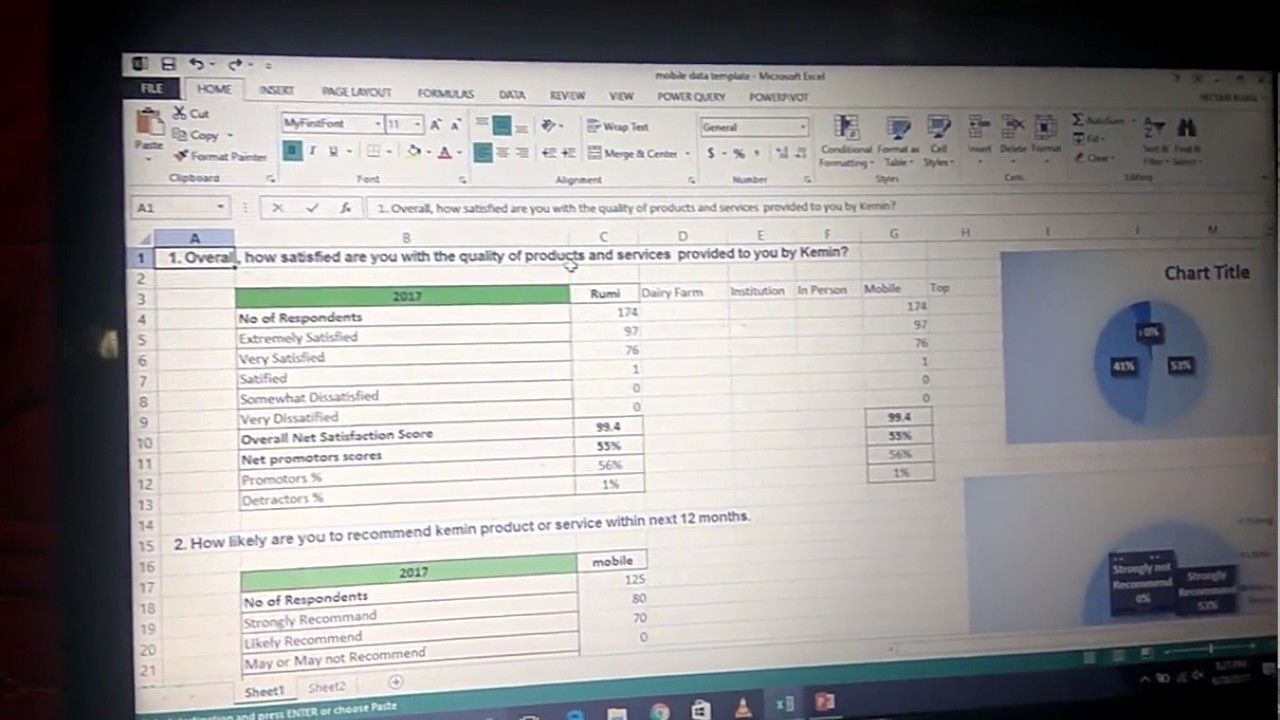The image size is (1280, 720).
Task: Click the fill color bucket swatch
Action: (414, 152)
